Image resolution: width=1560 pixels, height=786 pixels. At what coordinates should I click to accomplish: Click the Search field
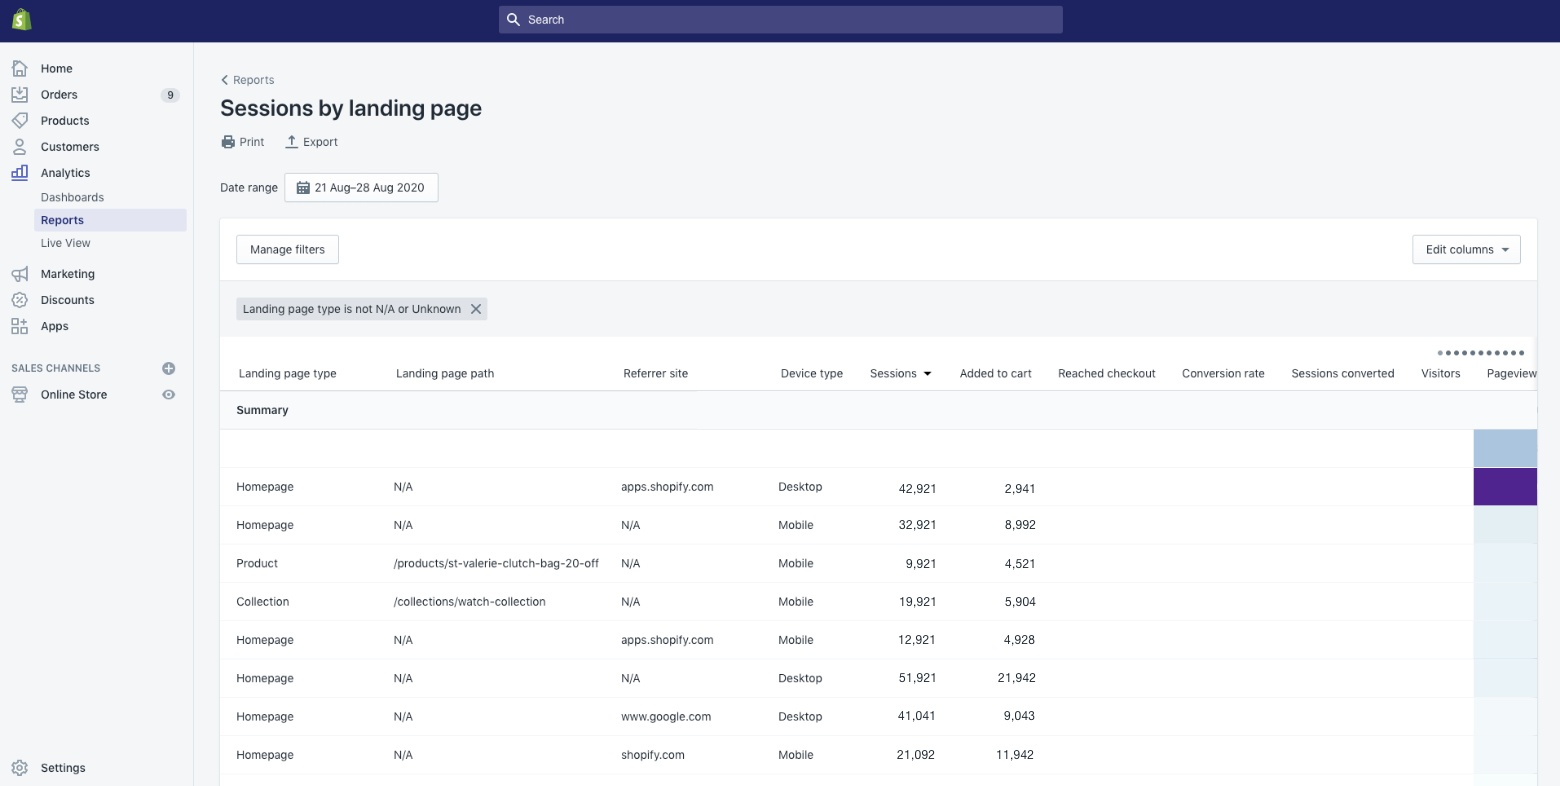click(780, 20)
